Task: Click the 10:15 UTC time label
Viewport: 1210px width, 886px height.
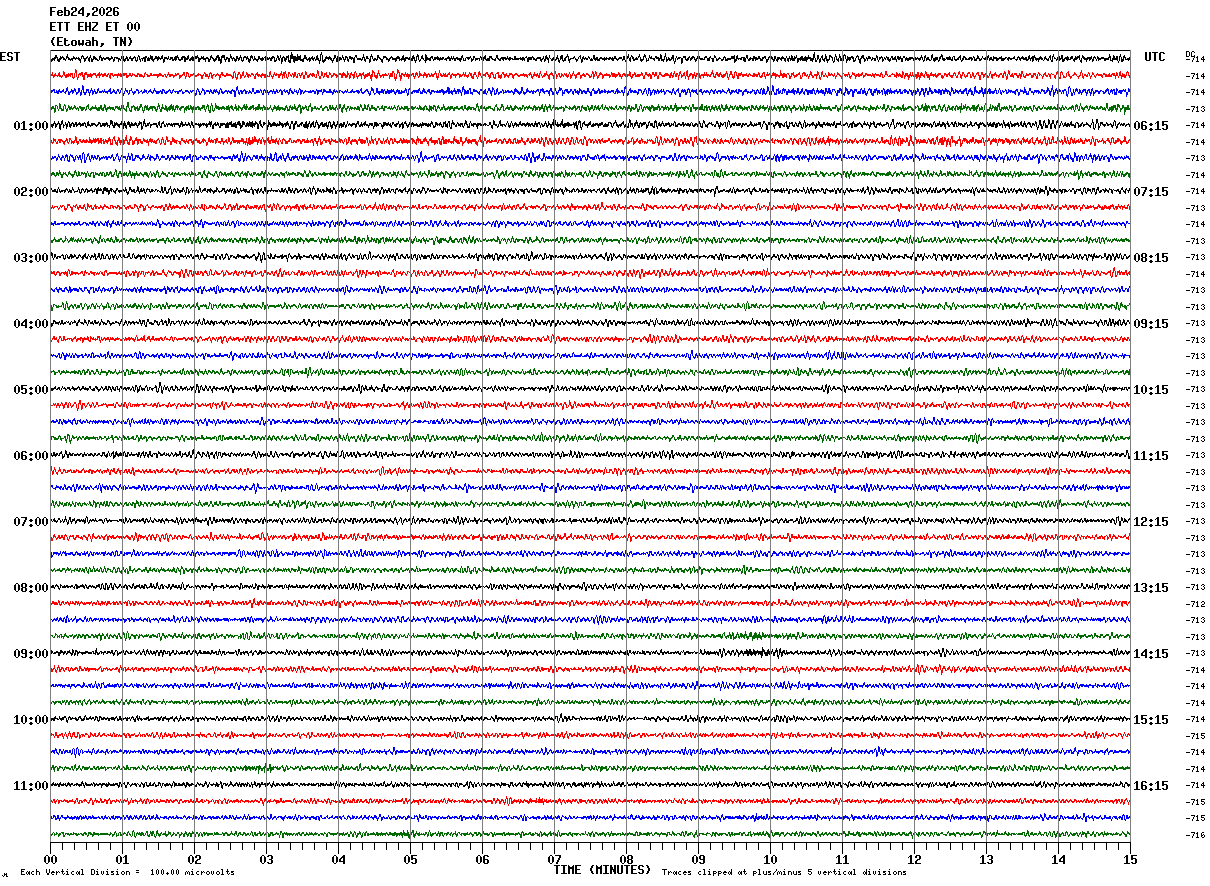Action: (x=1151, y=390)
